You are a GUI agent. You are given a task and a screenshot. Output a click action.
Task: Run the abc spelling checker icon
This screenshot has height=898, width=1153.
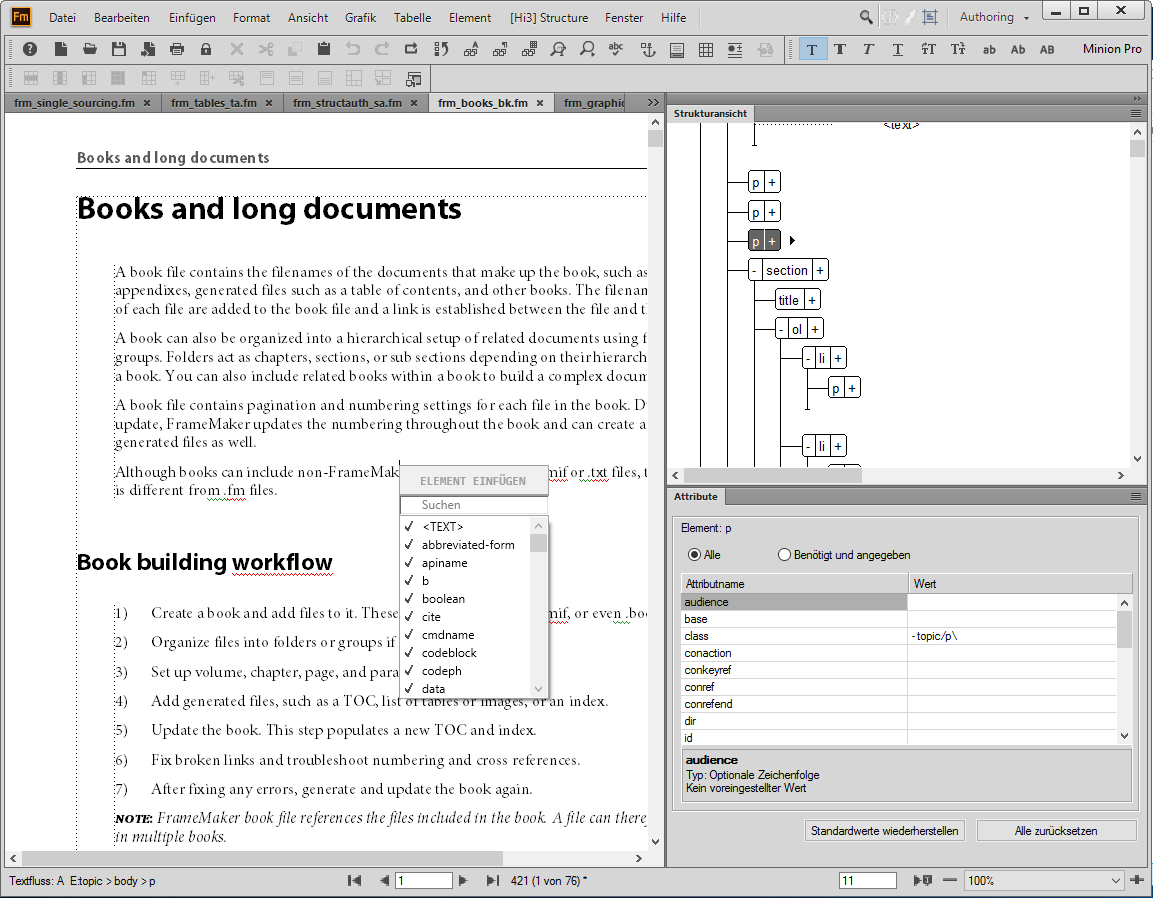pyautogui.click(x=616, y=49)
